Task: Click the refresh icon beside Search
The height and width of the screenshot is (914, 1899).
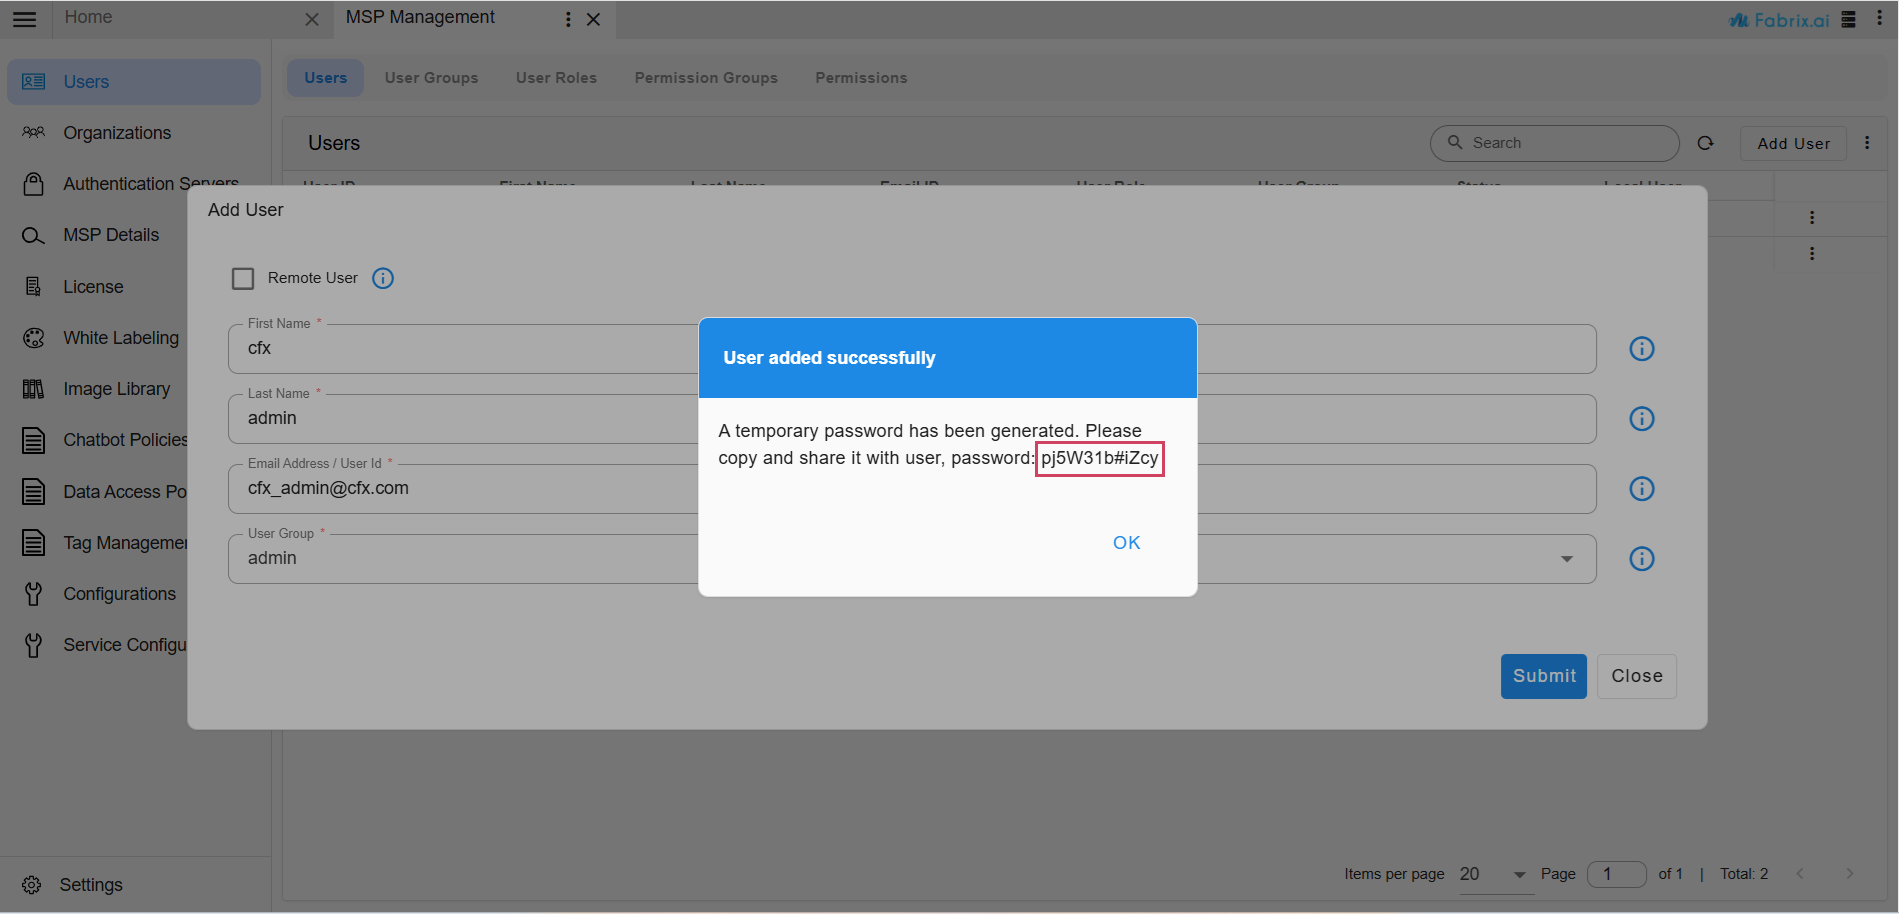Action: pos(1705,143)
